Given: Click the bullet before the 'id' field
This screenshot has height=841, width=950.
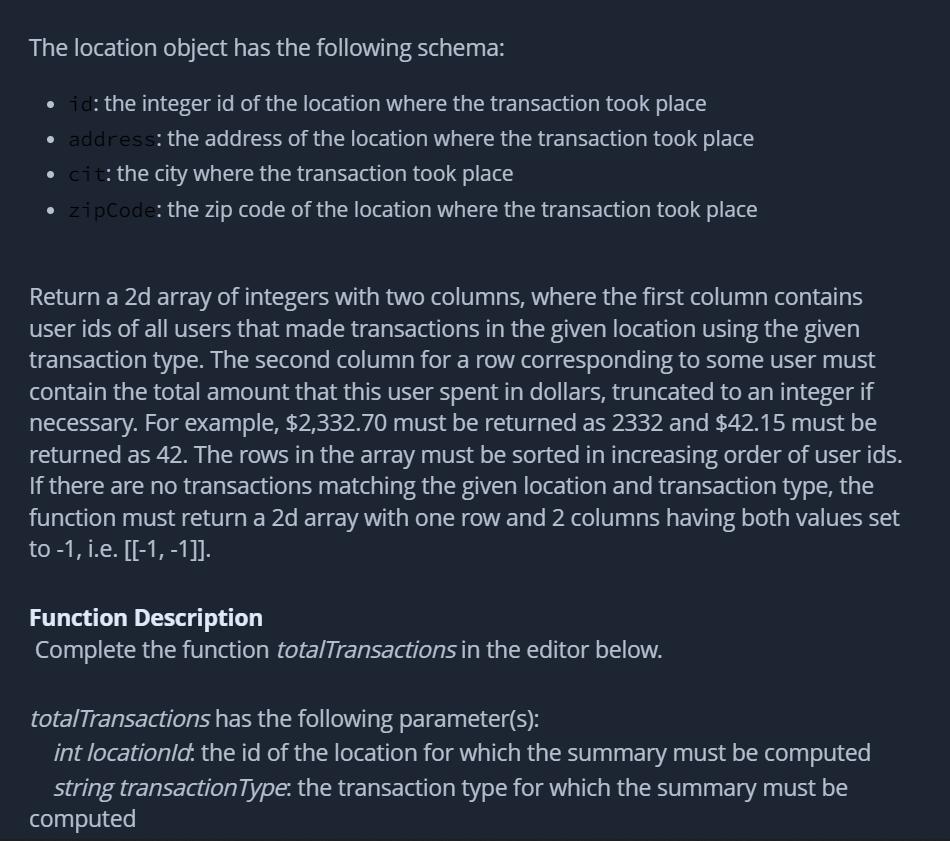Looking at the screenshot, I should (x=50, y=105).
